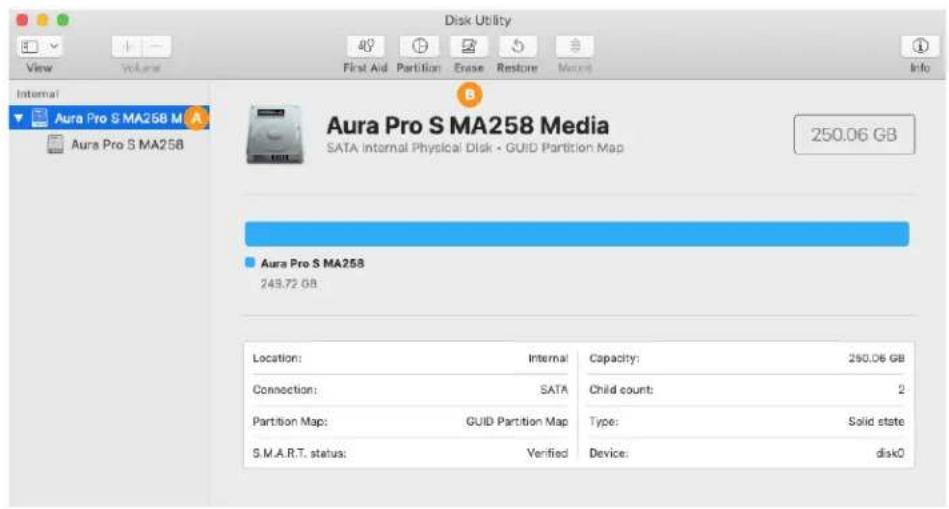Image resolution: width=949 pixels, height=509 pixels.
Task: Click the Capacity 250.06 GB table value
Action: pyautogui.click(x=876, y=358)
